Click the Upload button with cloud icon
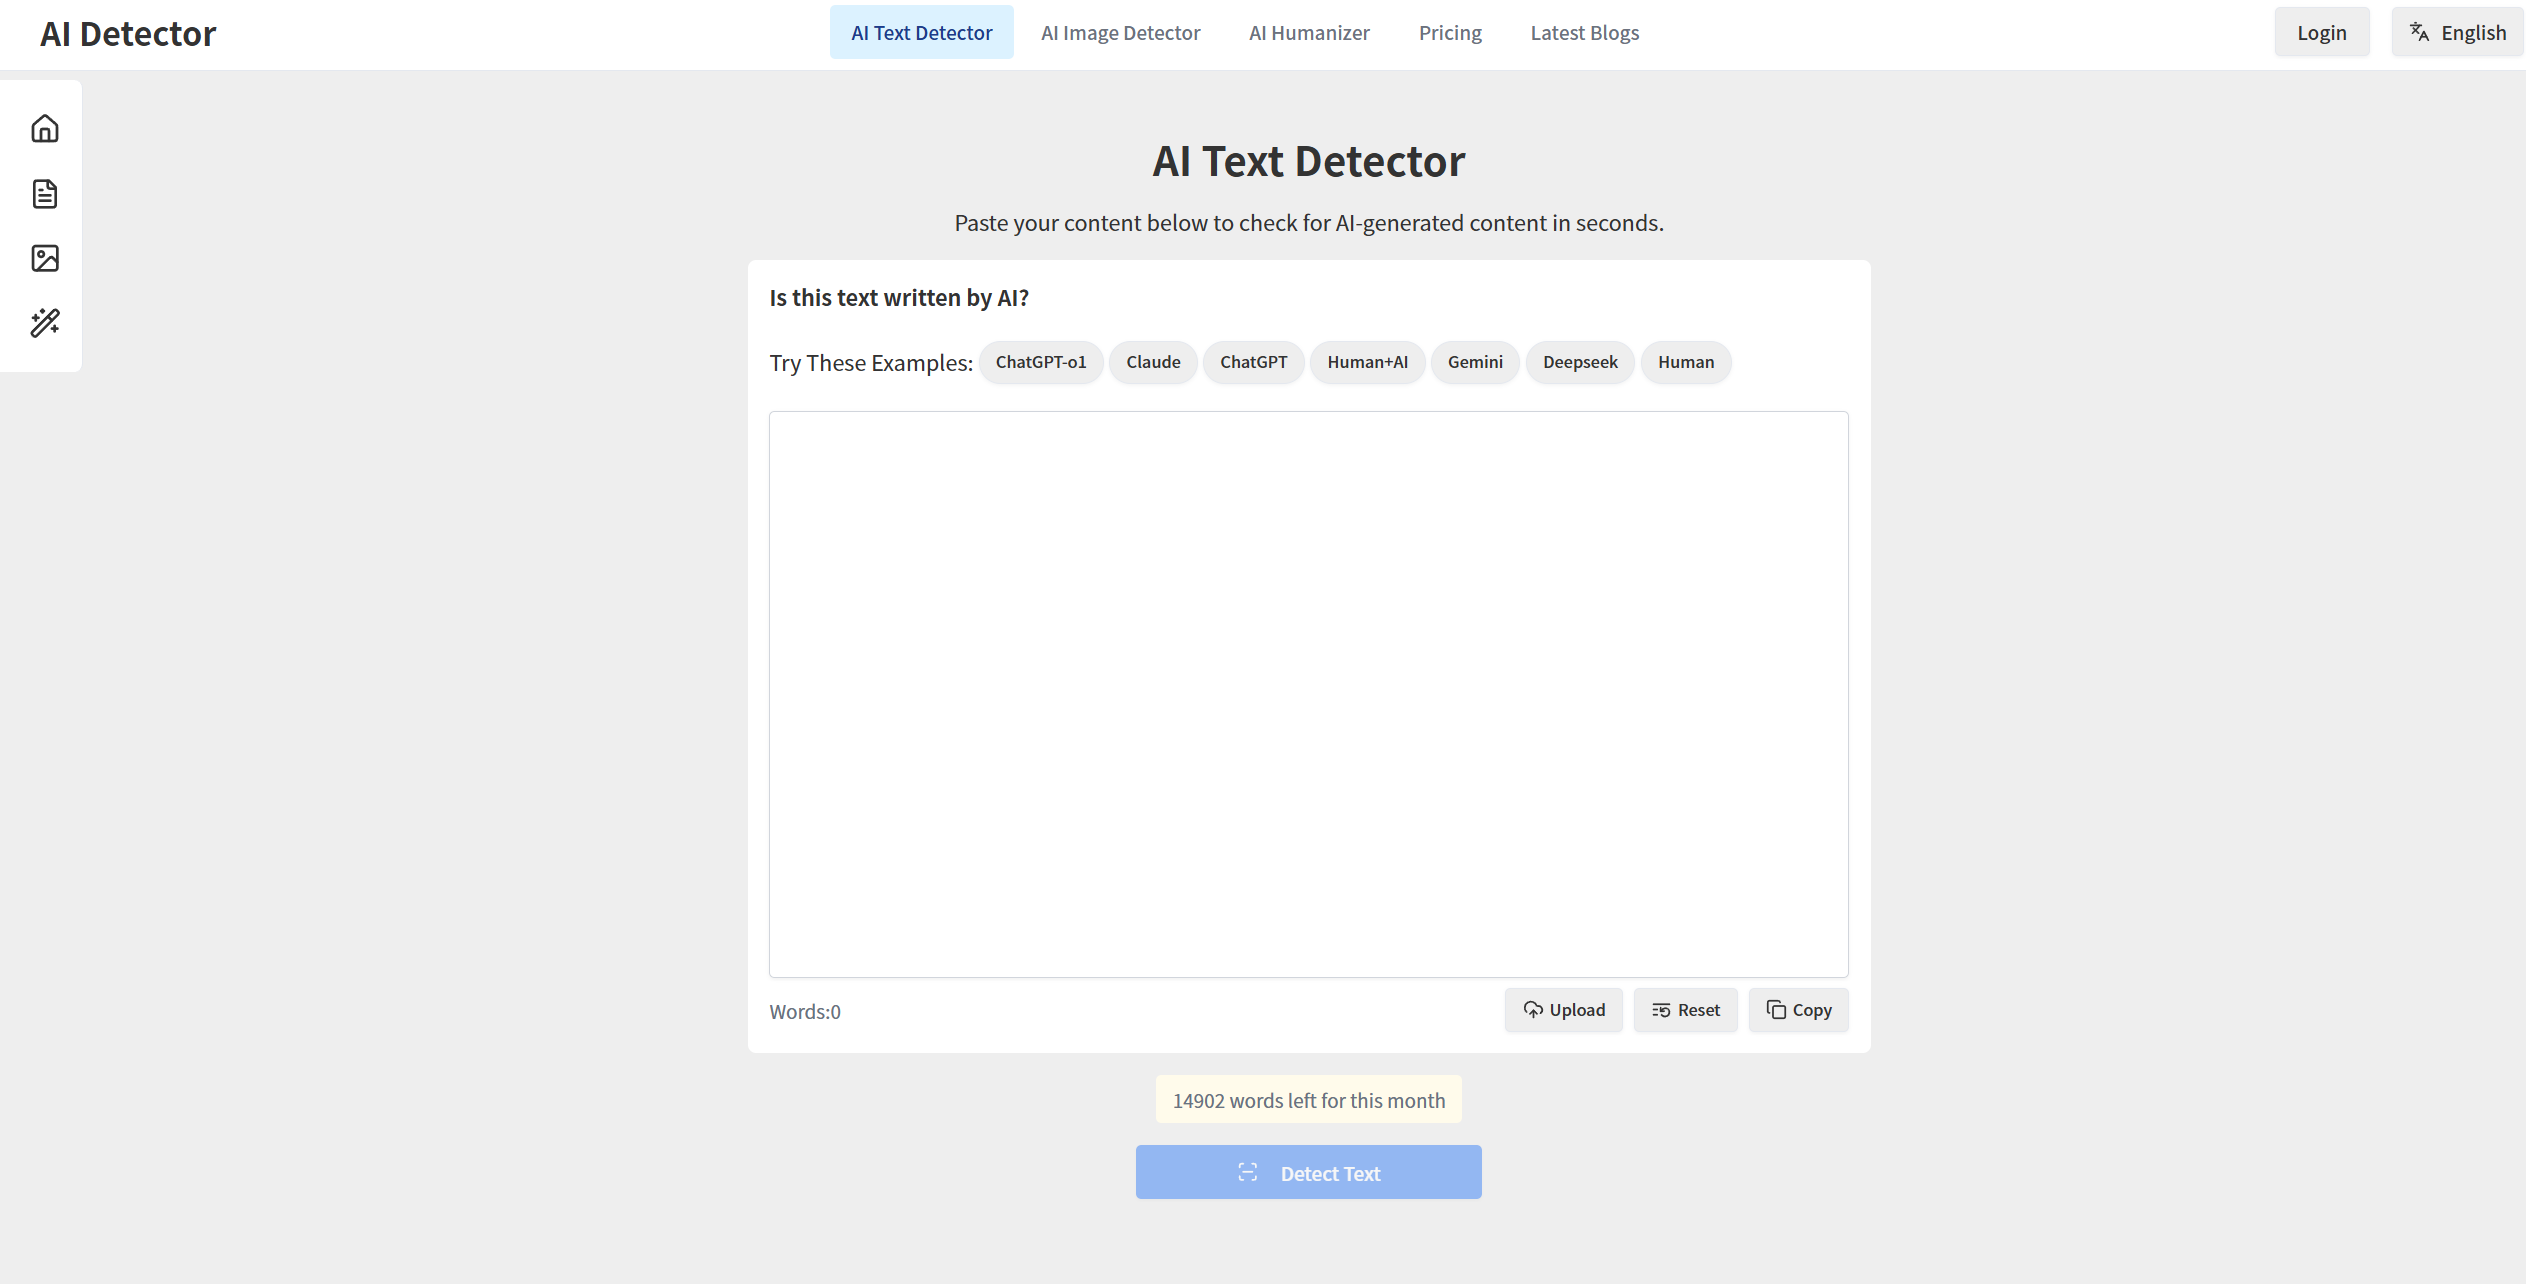The height and width of the screenshot is (1284, 2526). point(1563,1010)
